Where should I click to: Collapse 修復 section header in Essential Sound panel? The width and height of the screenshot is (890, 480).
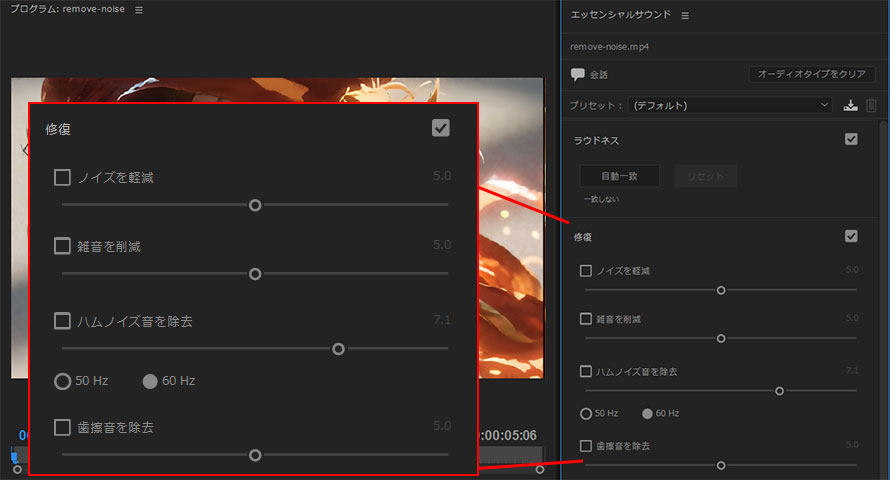[583, 237]
